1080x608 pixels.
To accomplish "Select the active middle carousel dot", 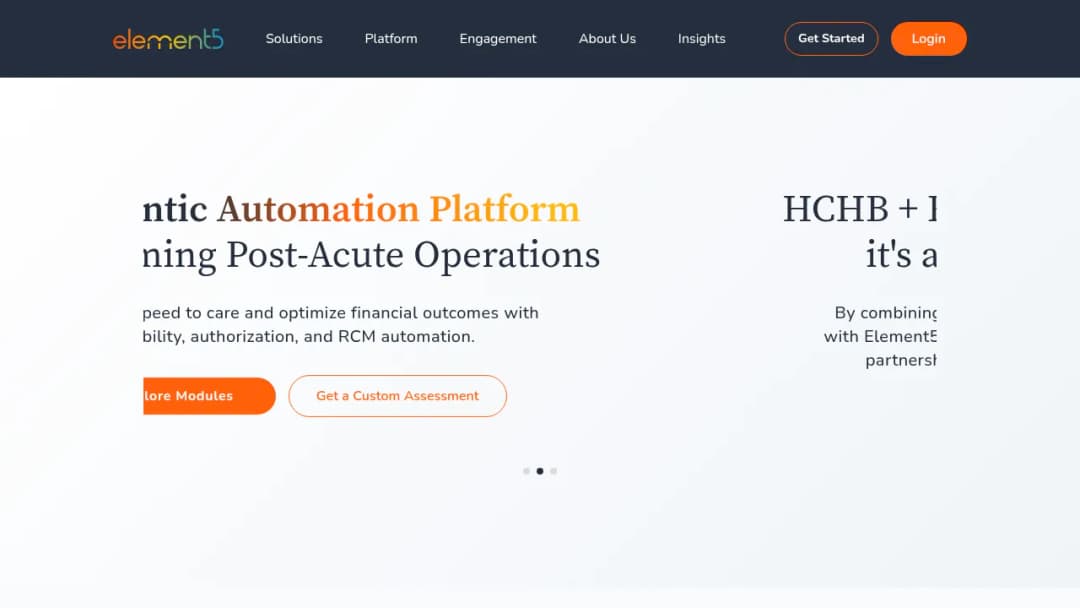I will [540, 471].
